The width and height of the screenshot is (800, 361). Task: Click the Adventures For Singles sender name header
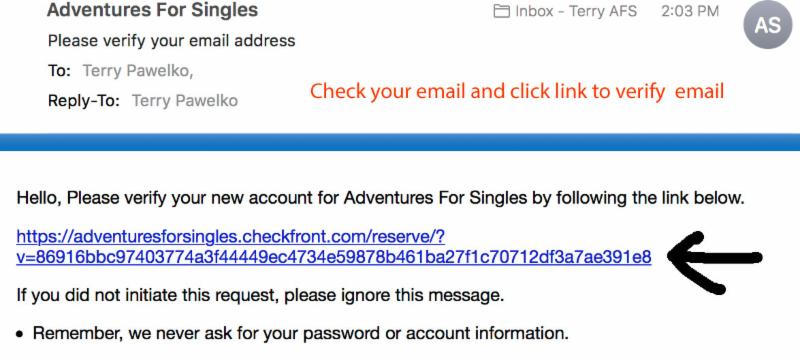point(153,9)
